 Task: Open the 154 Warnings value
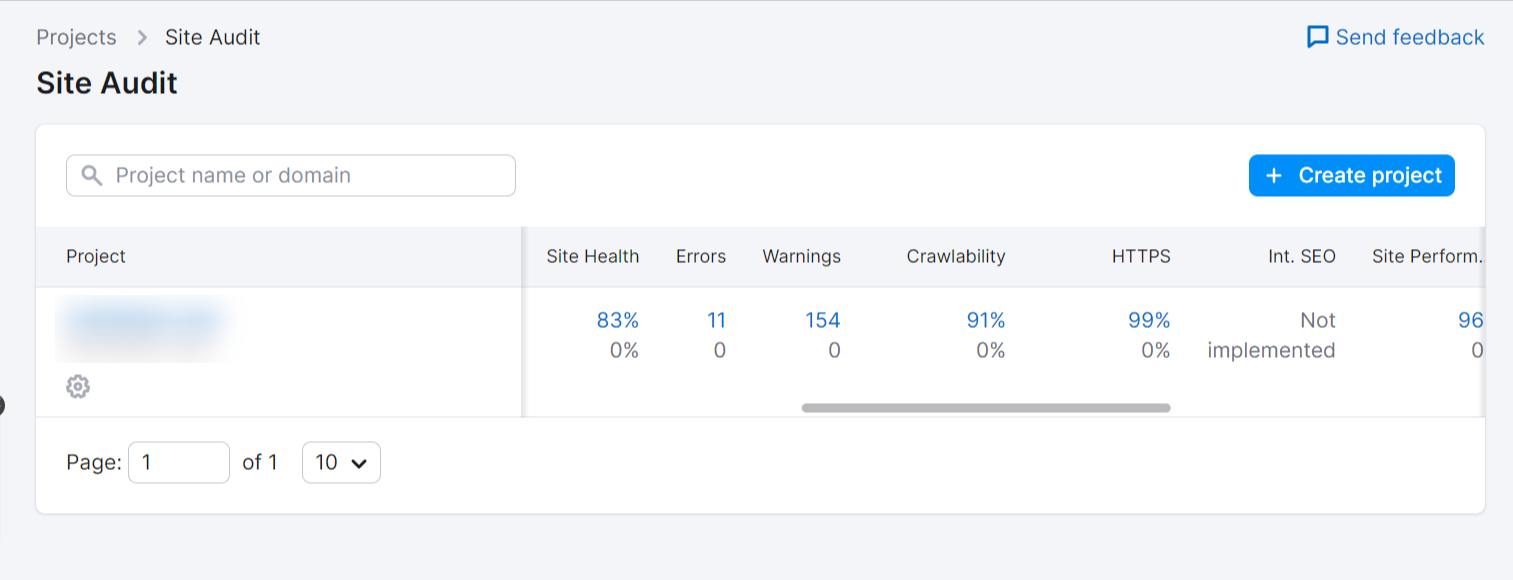click(822, 321)
